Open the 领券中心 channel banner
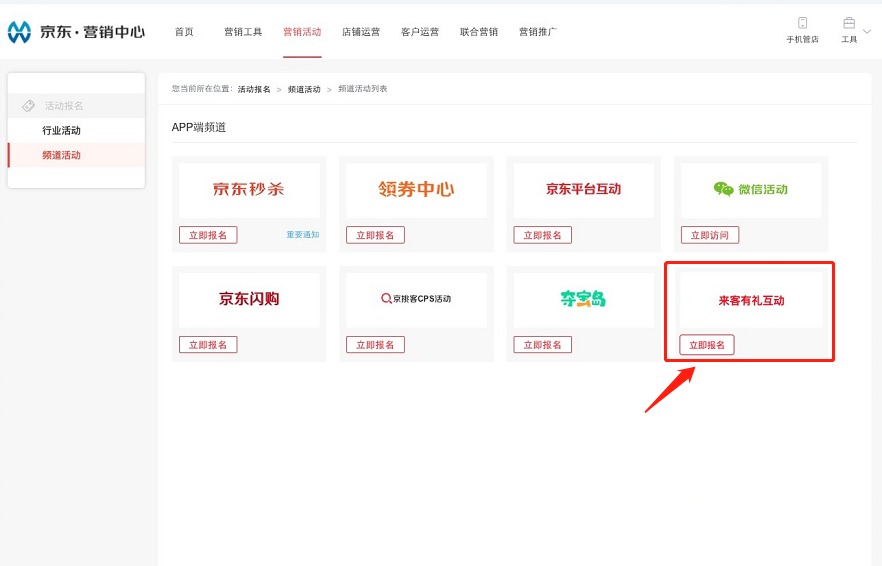Screen dimensions: 882x566 coord(416,190)
